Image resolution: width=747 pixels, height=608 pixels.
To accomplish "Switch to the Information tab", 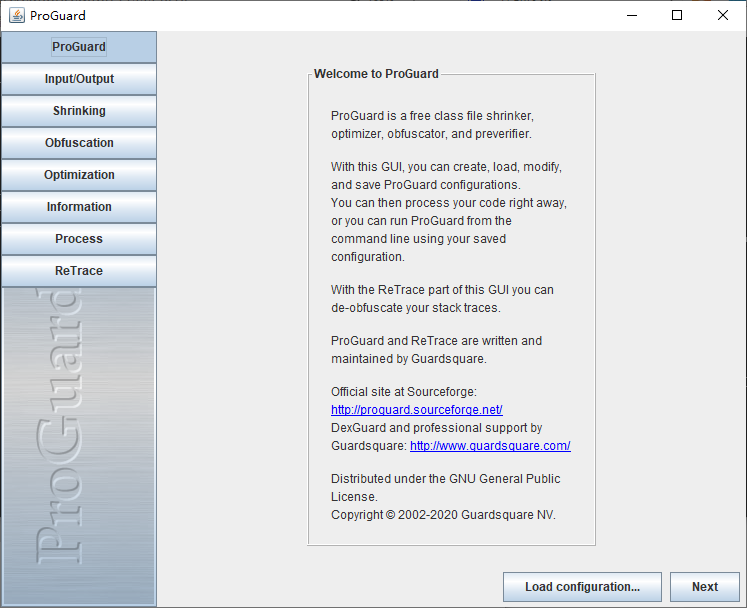I will coord(79,207).
